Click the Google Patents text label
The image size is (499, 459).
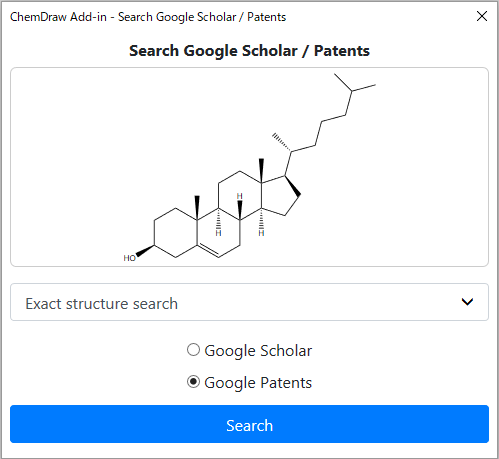258,383
